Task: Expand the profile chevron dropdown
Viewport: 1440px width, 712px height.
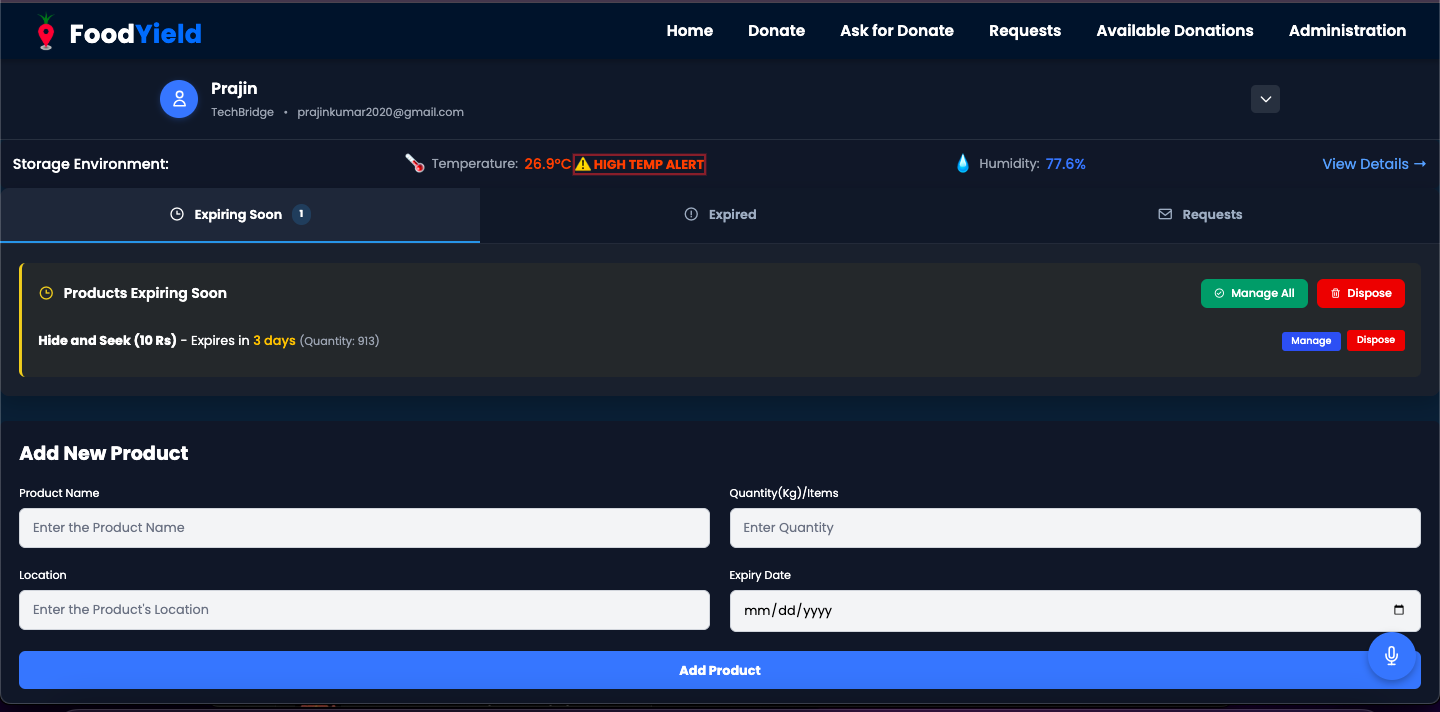Action: pyautogui.click(x=1265, y=99)
